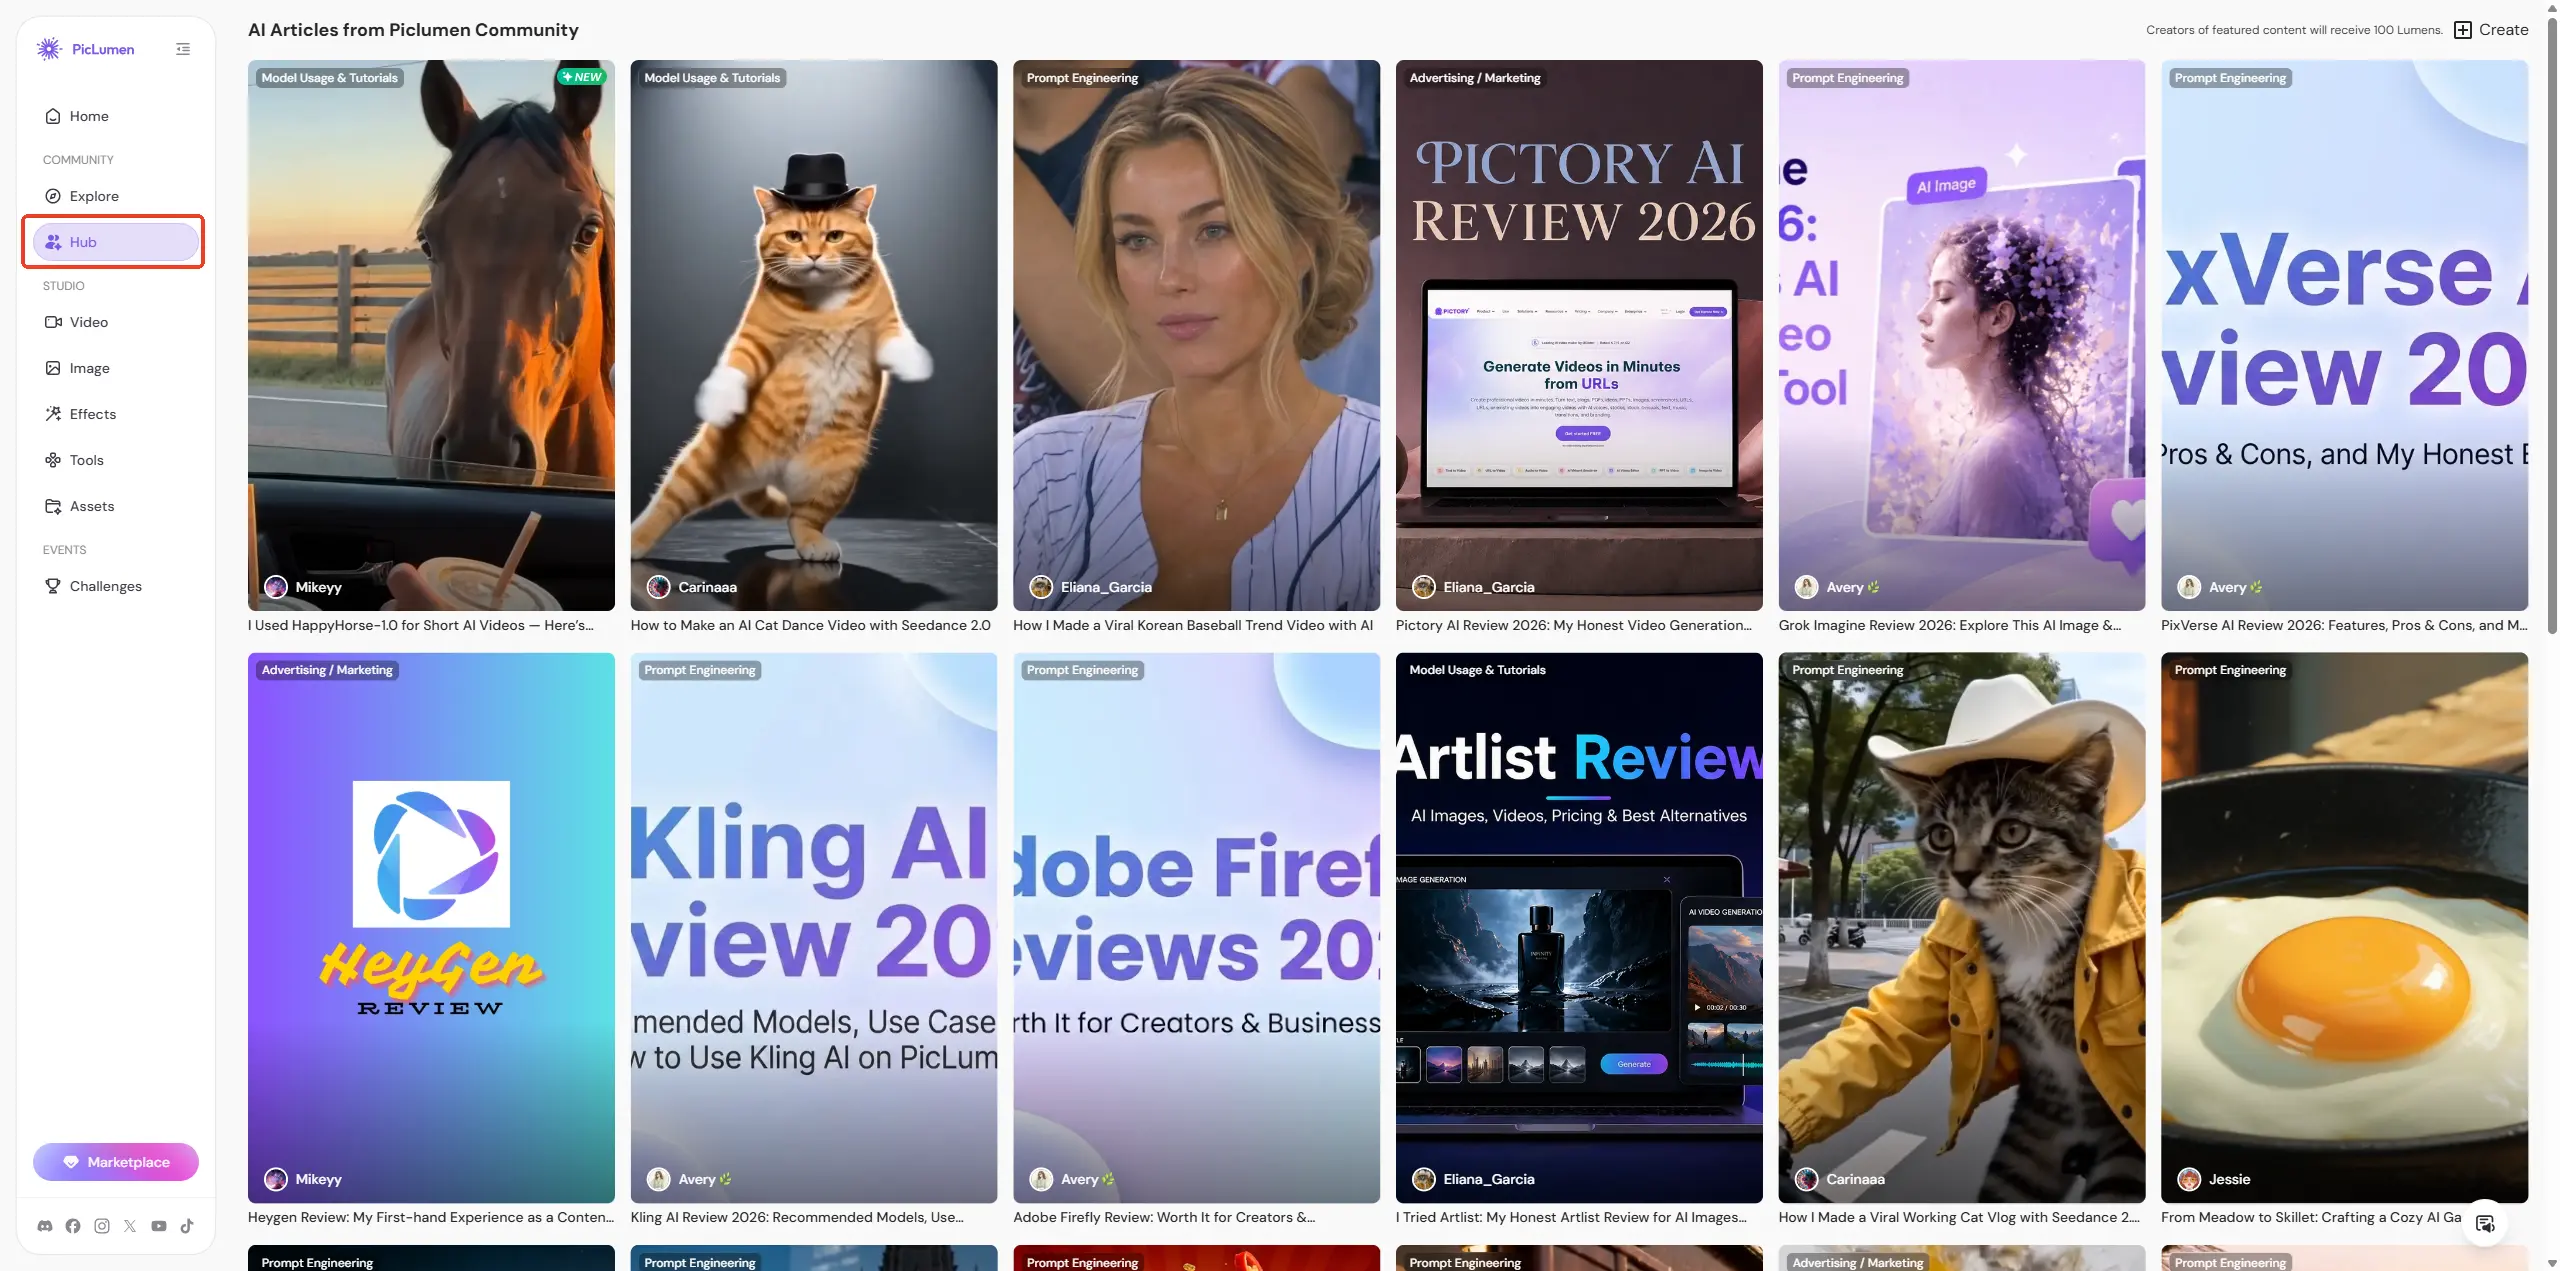Open the HeyGen Review cover thumbnail
Image resolution: width=2560 pixels, height=1271 pixels.
pos(431,928)
